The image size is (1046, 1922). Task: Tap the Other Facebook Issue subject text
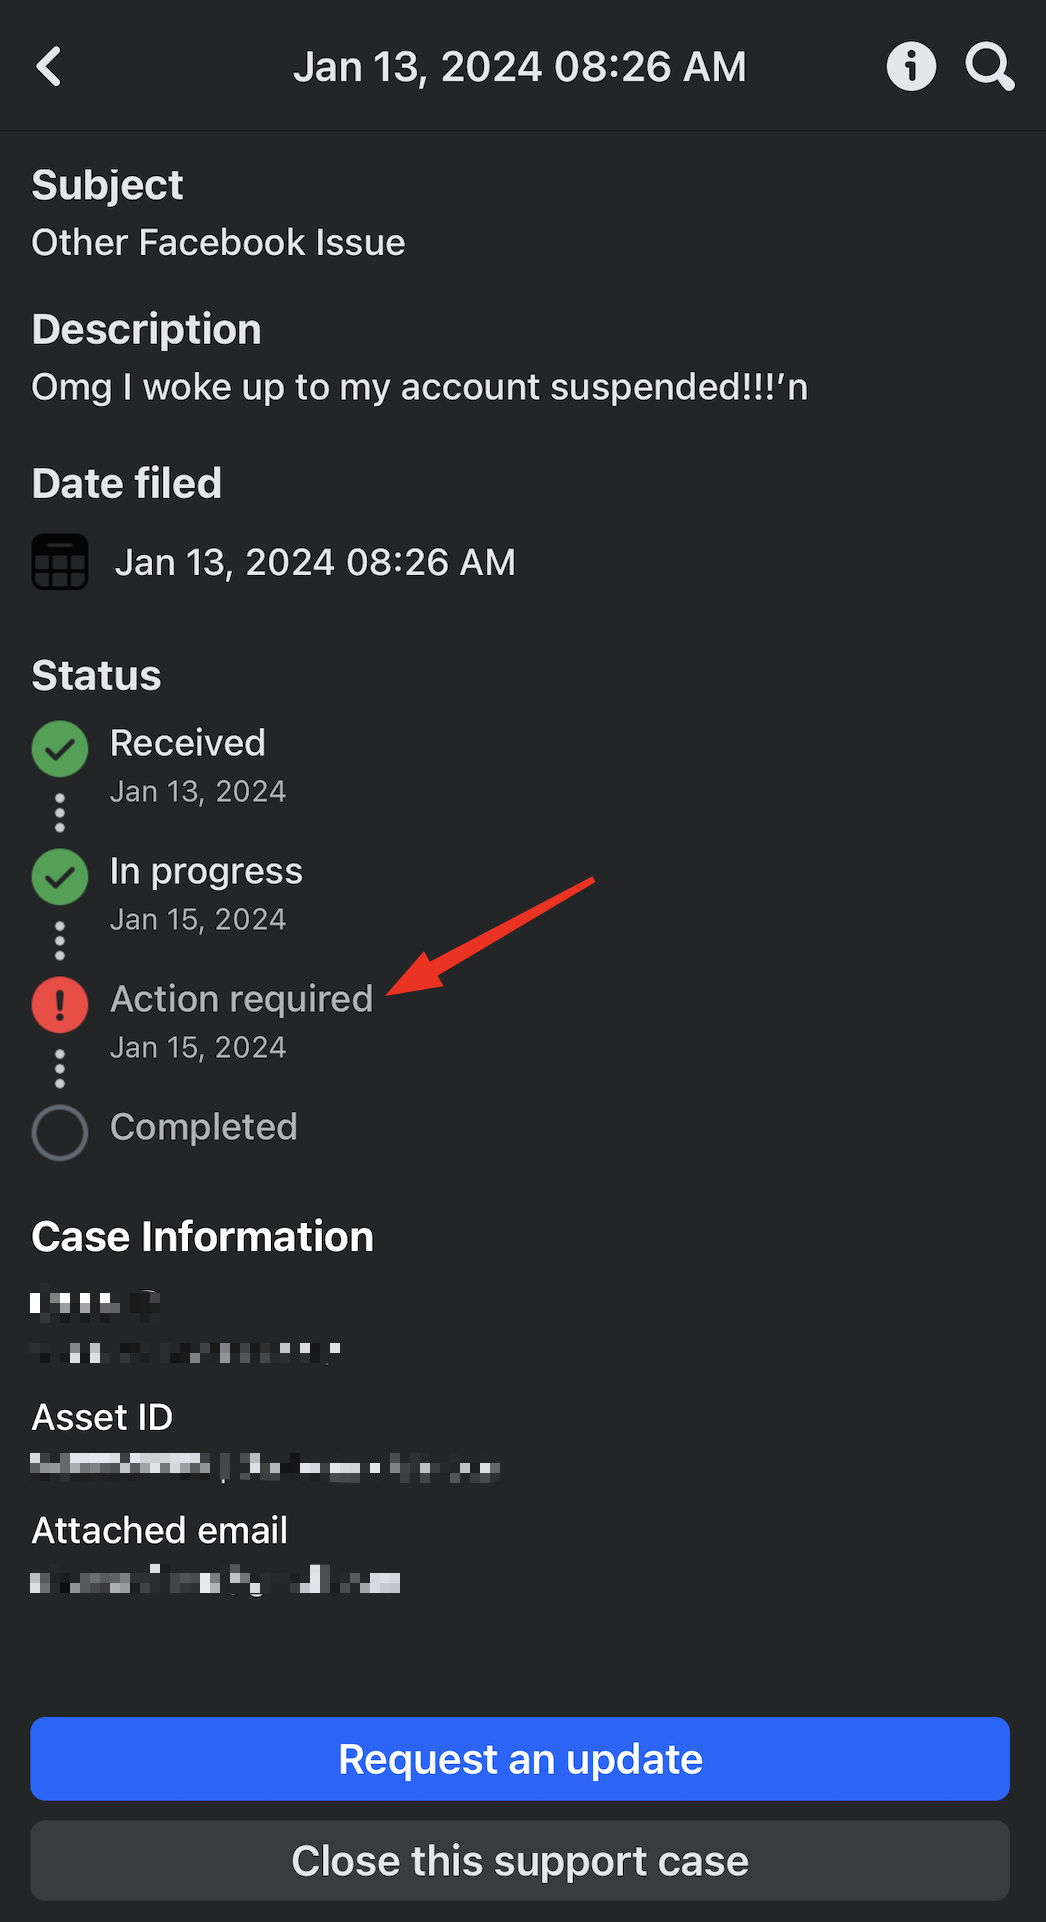click(x=218, y=243)
